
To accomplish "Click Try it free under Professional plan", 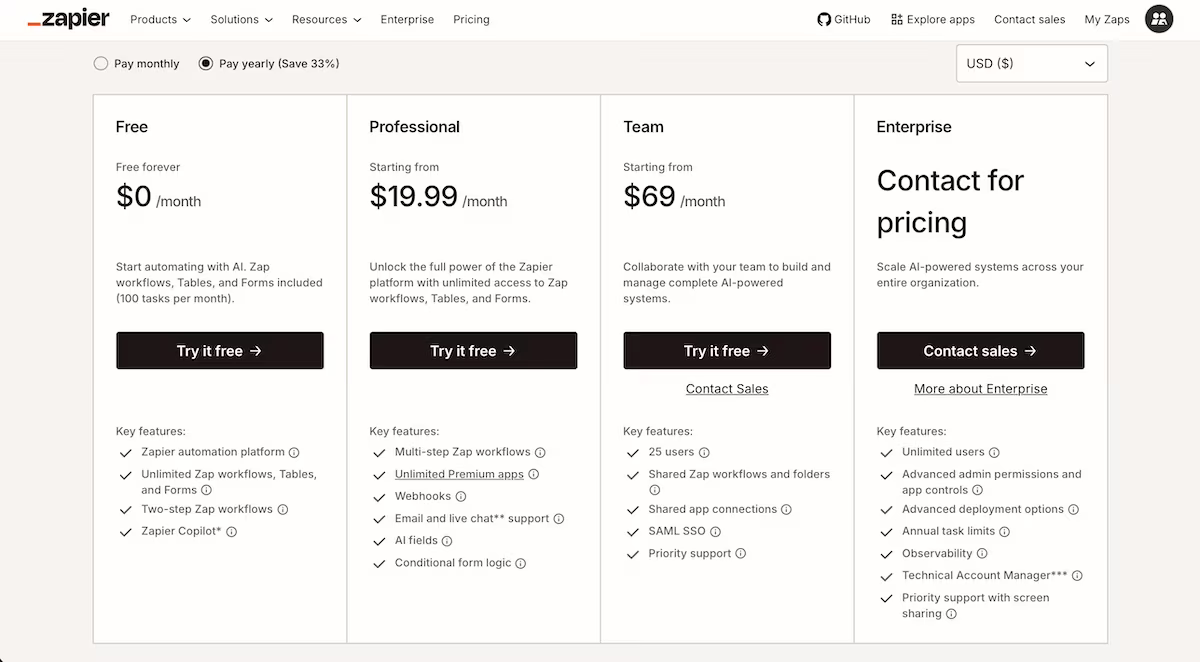I will pos(473,351).
